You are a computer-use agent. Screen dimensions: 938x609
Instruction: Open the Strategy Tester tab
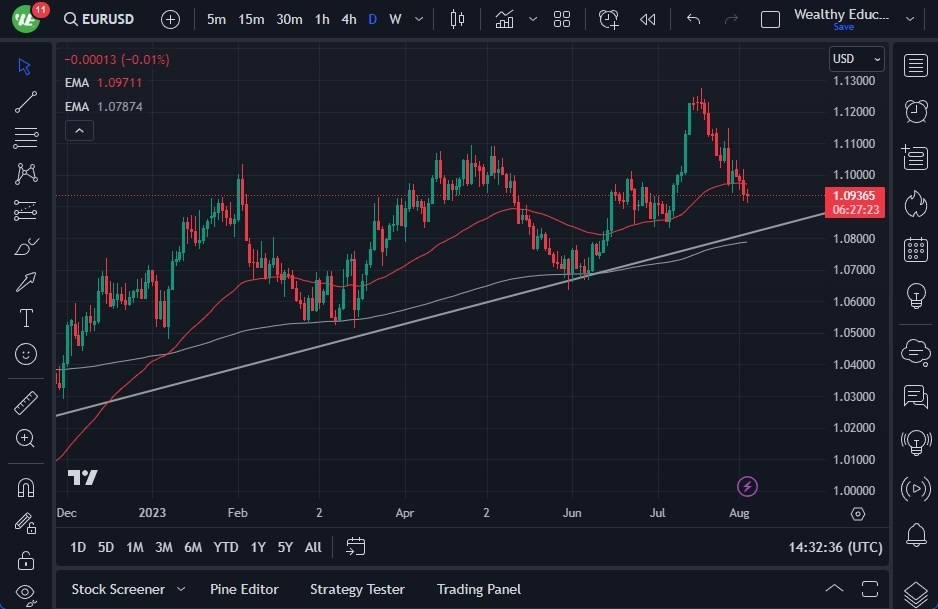(x=357, y=589)
